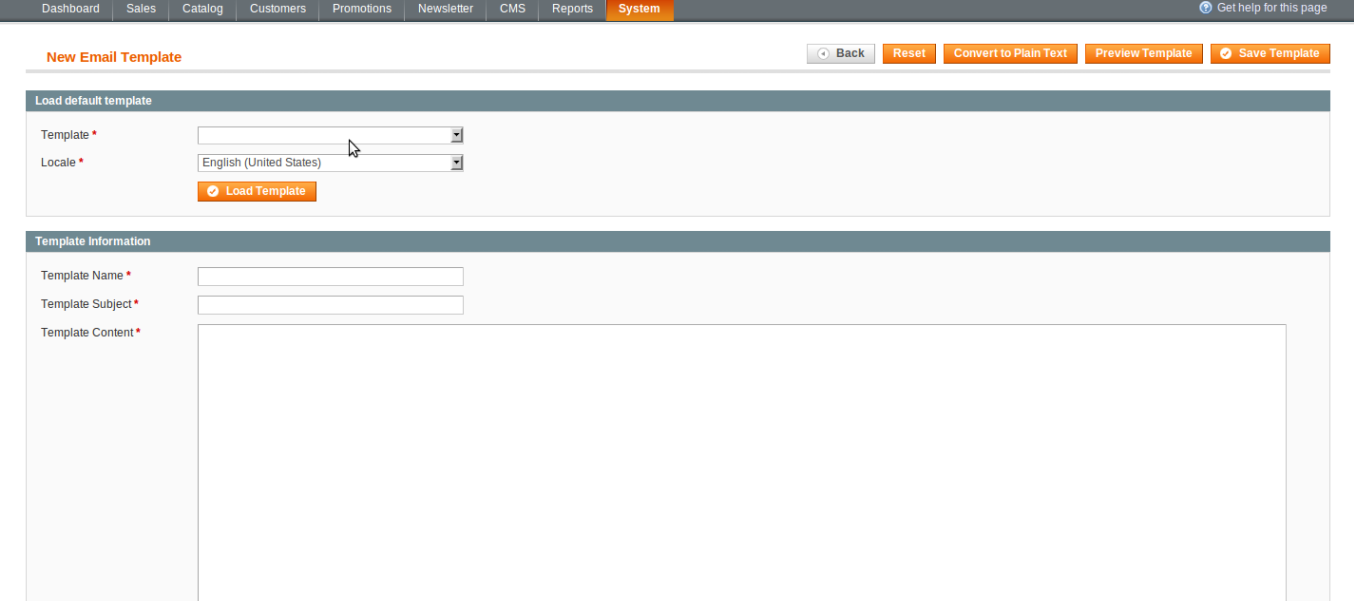Save the email template
This screenshot has height=601, width=1354.
[1270, 54]
